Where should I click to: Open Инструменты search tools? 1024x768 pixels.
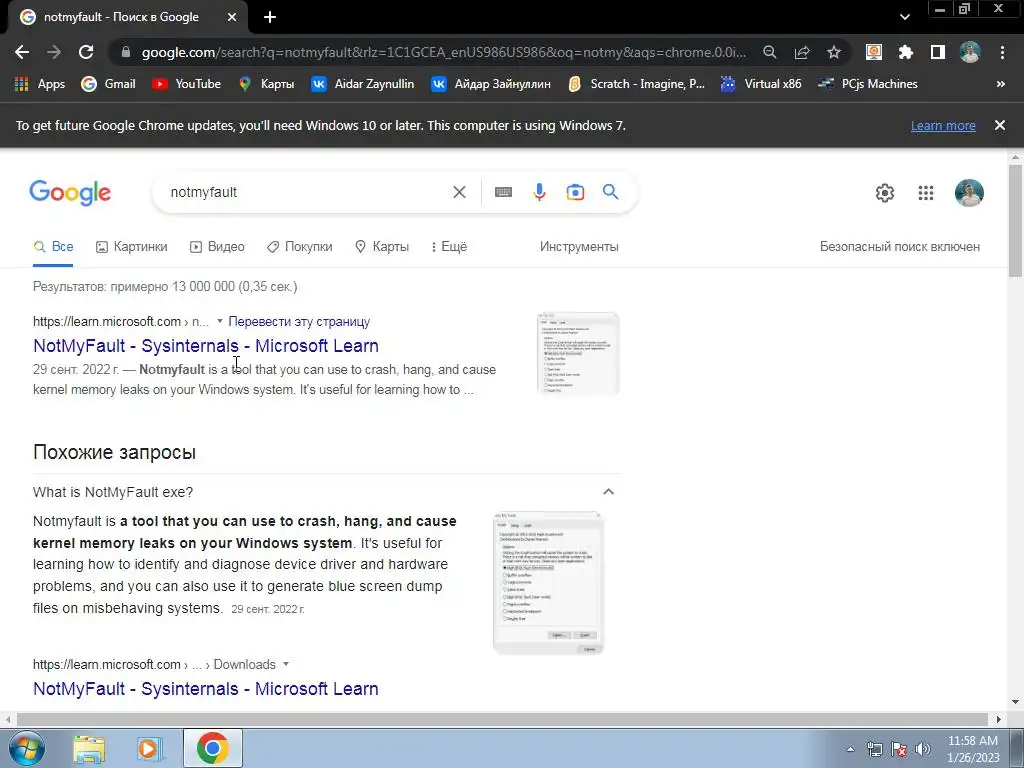[x=579, y=247]
